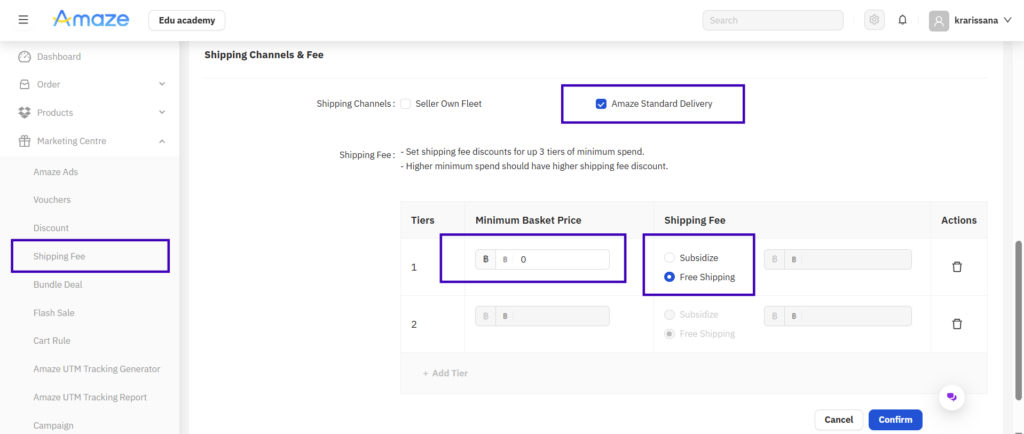
Task: Open Vouchers in sidebar
Action: [x=52, y=200]
